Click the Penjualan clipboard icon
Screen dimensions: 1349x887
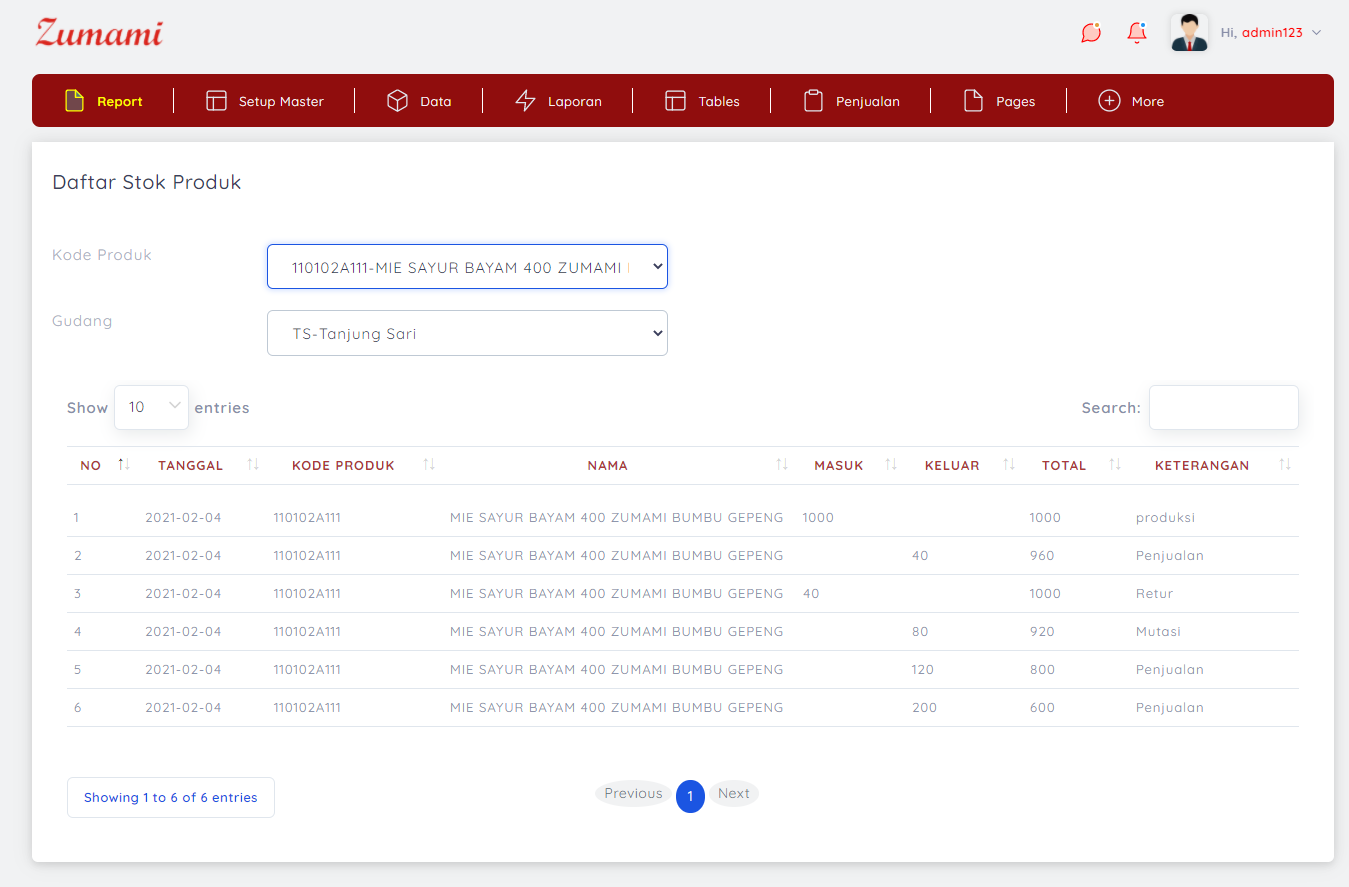(813, 101)
